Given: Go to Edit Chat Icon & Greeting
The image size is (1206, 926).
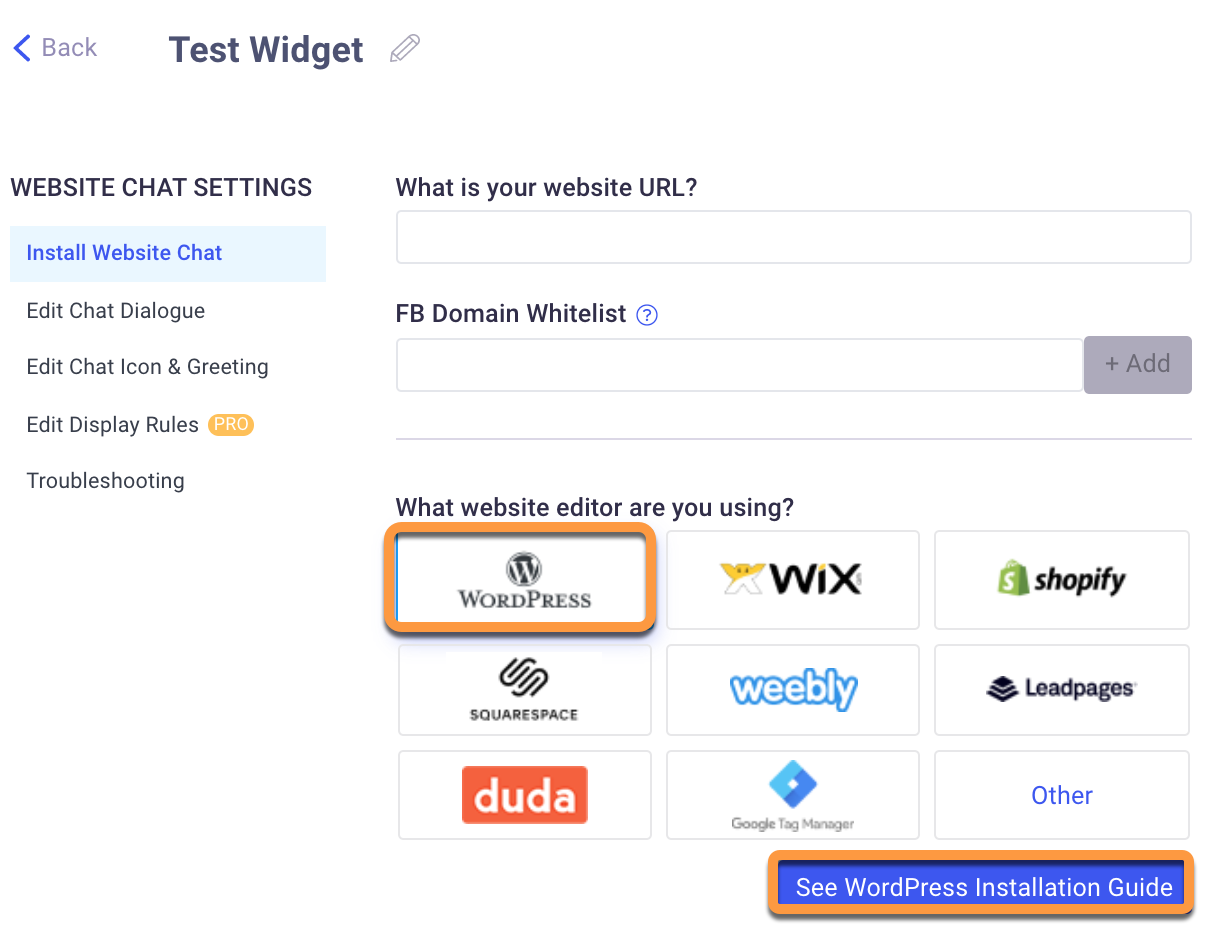Looking at the screenshot, I should click(x=148, y=367).
